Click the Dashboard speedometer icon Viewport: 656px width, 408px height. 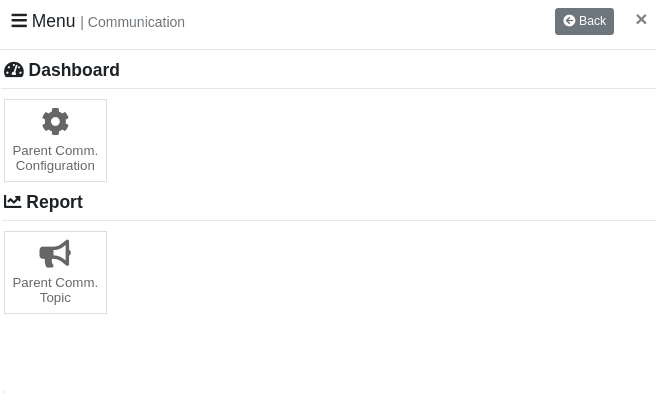tap(14, 70)
